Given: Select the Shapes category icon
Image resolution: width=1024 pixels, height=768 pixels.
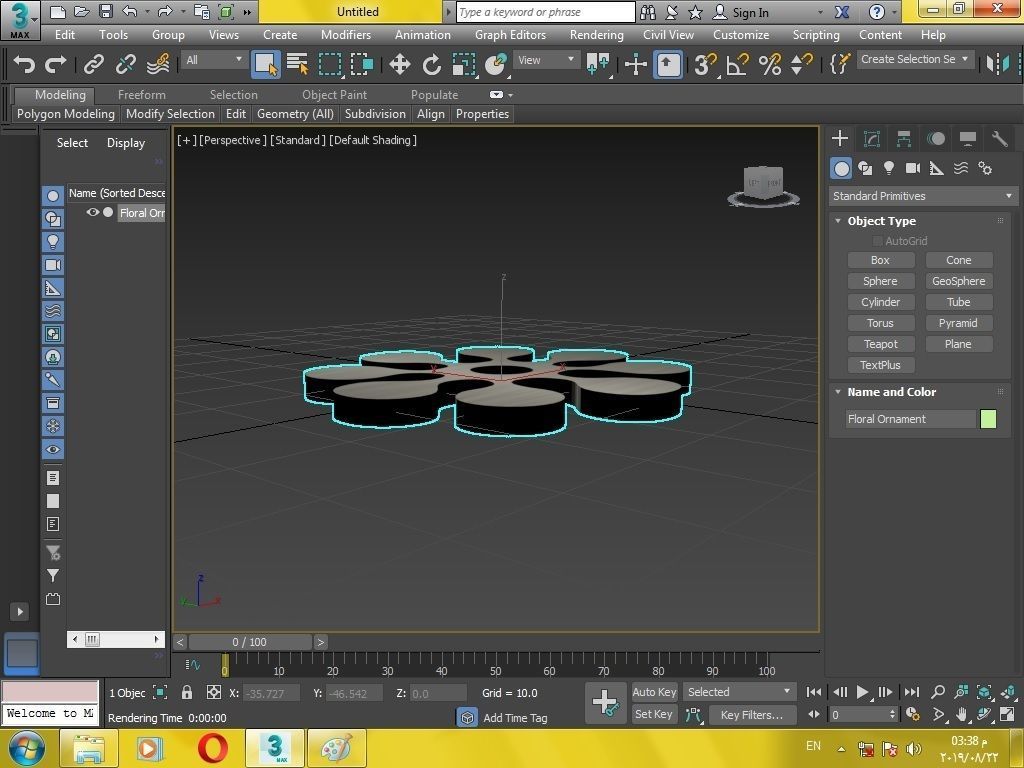Looking at the screenshot, I should (865, 168).
